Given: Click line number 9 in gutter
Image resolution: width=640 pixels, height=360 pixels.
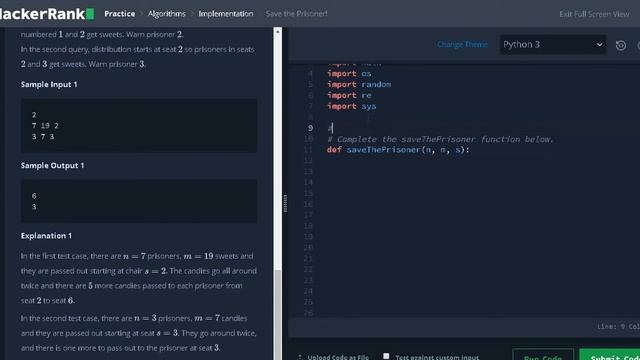Looking at the screenshot, I should (x=310, y=128).
